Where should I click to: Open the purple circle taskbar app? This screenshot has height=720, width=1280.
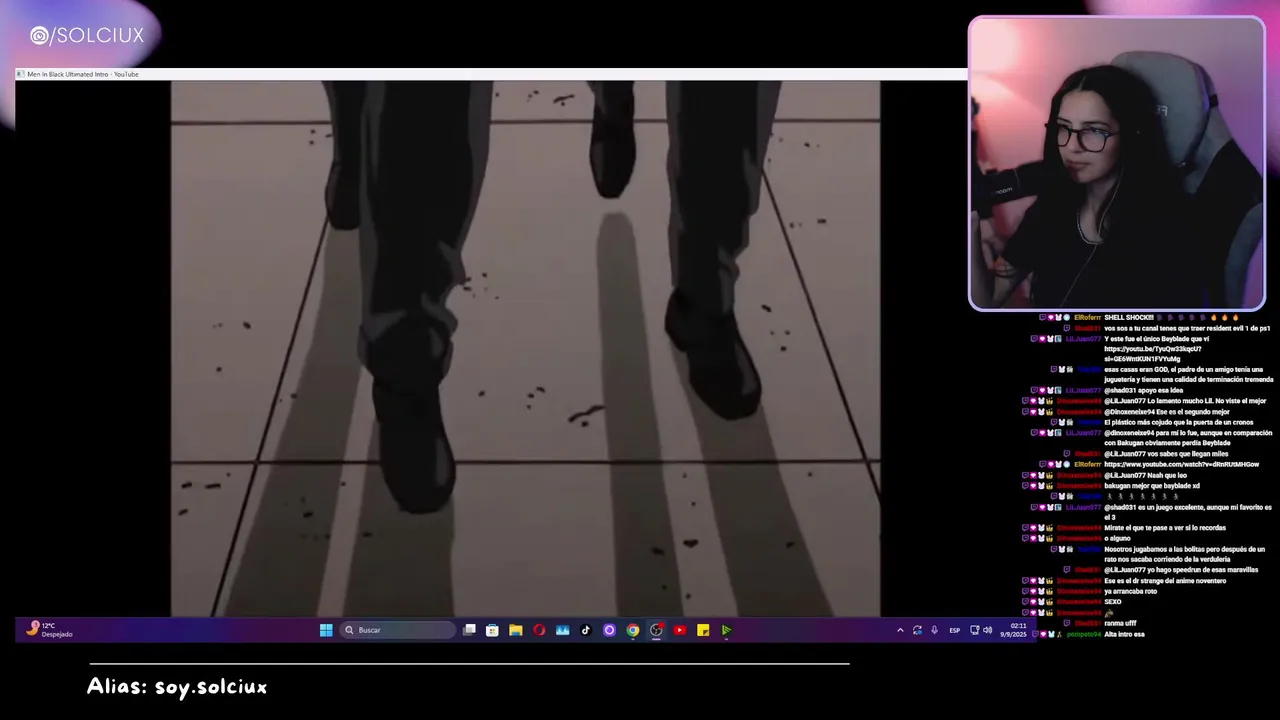[x=609, y=630]
